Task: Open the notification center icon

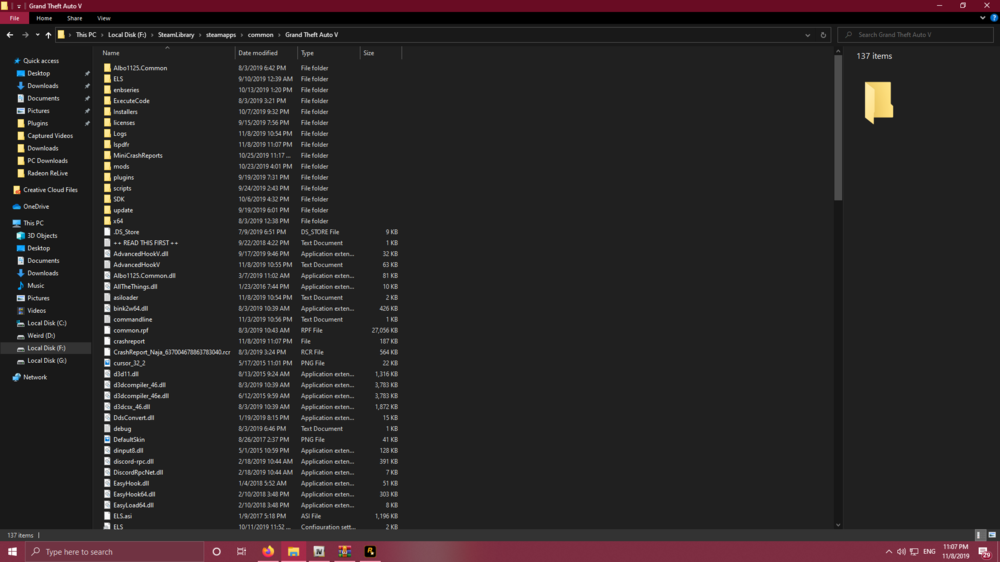Action: 985,552
